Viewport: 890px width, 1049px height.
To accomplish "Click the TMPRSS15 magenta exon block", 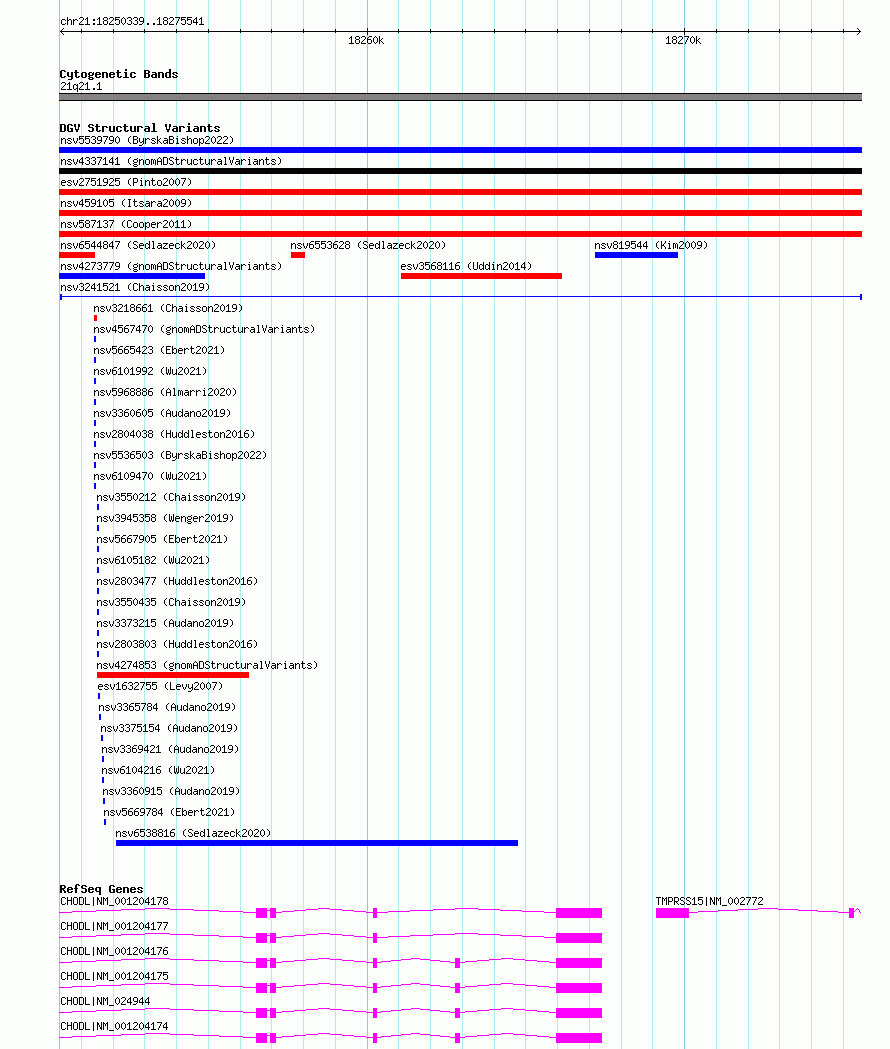I will (x=672, y=913).
